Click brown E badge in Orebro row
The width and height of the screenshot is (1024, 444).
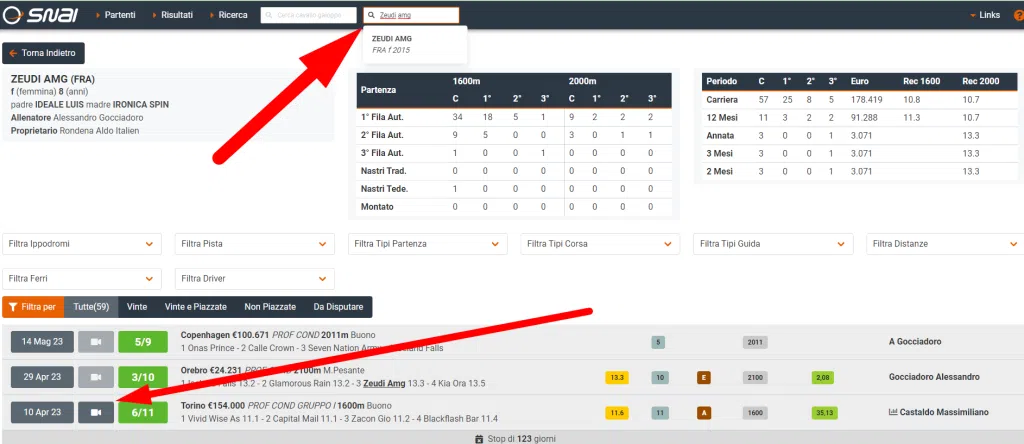[704, 377]
